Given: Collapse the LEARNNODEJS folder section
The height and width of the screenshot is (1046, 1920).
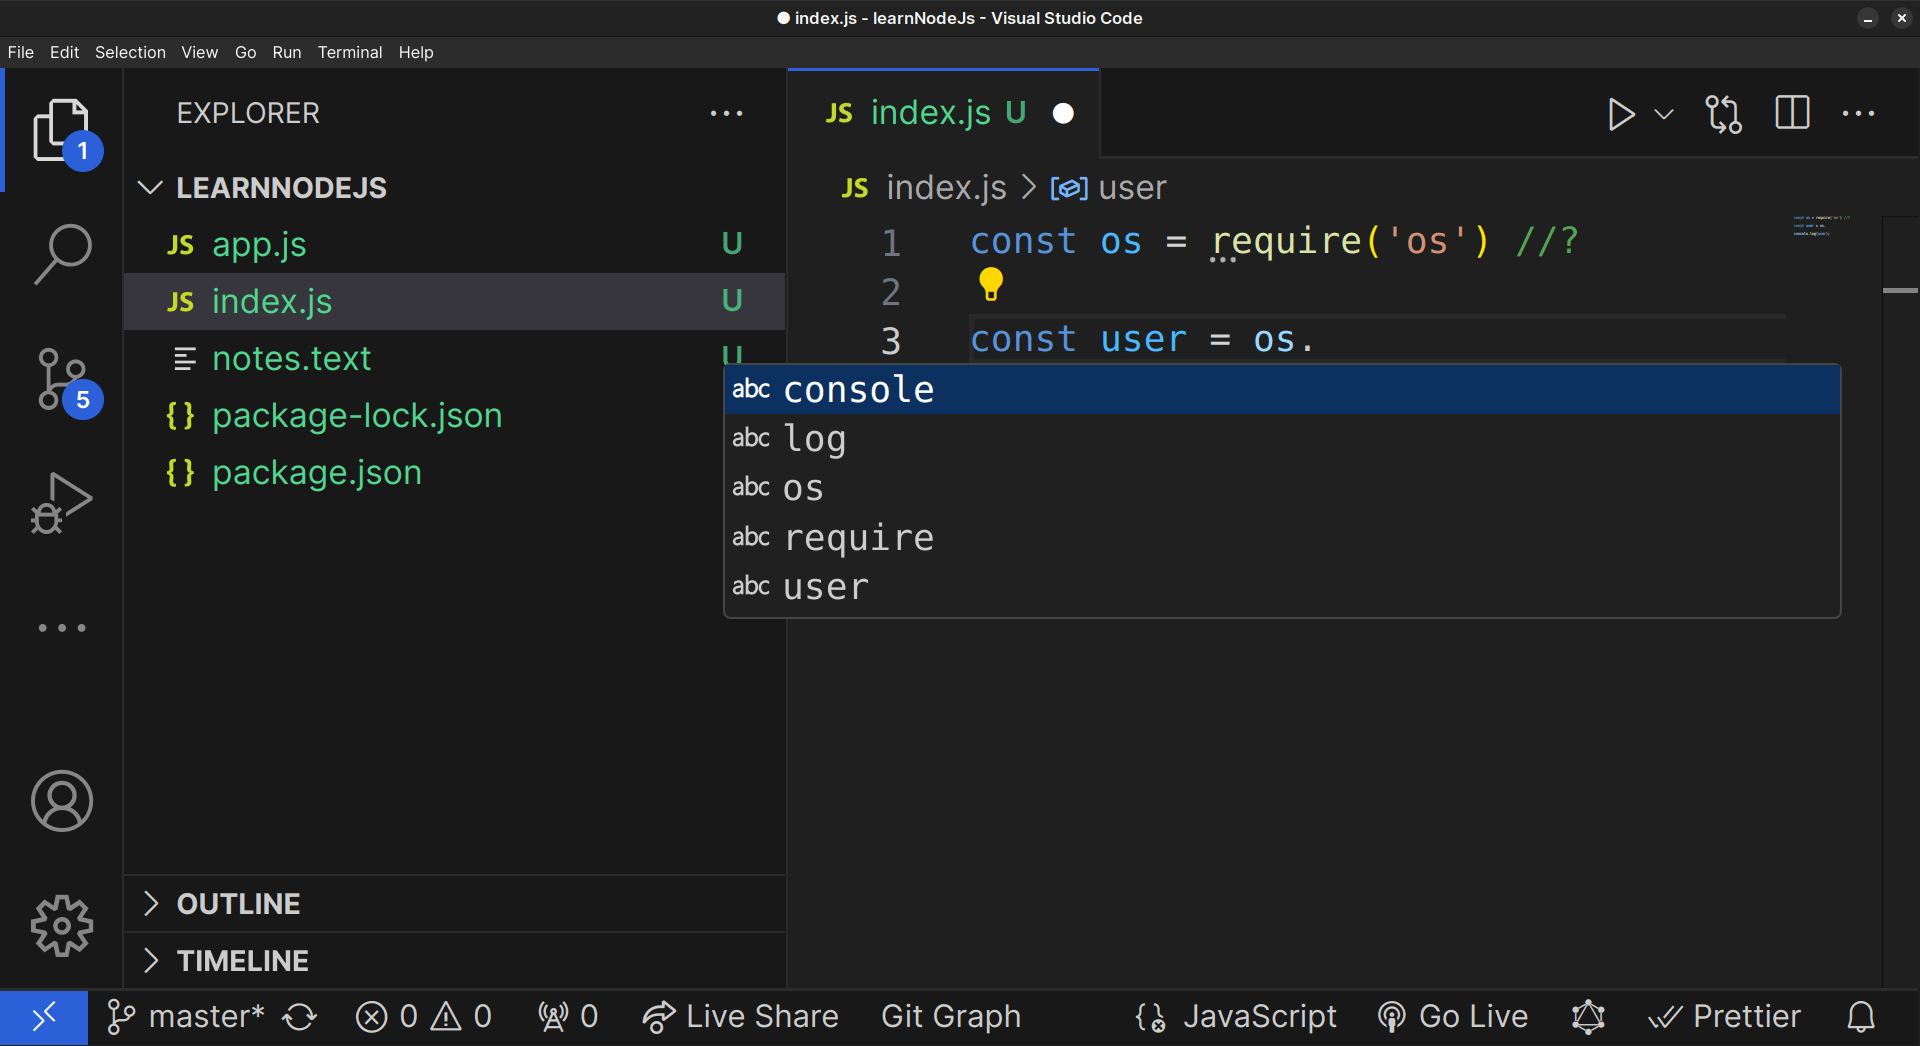Looking at the screenshot, I should 150,188.
